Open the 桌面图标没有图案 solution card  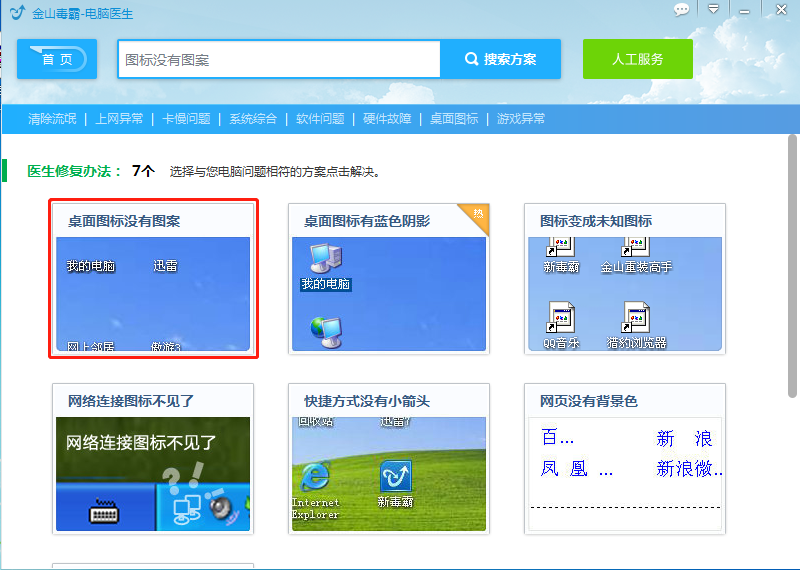coord(153,279)
